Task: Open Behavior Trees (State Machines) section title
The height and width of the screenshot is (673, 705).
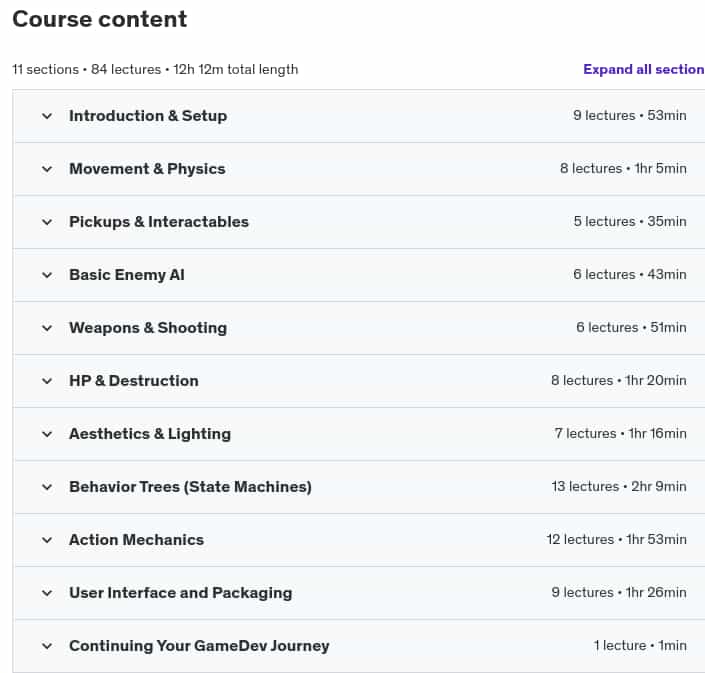Action: pos(190,487)
